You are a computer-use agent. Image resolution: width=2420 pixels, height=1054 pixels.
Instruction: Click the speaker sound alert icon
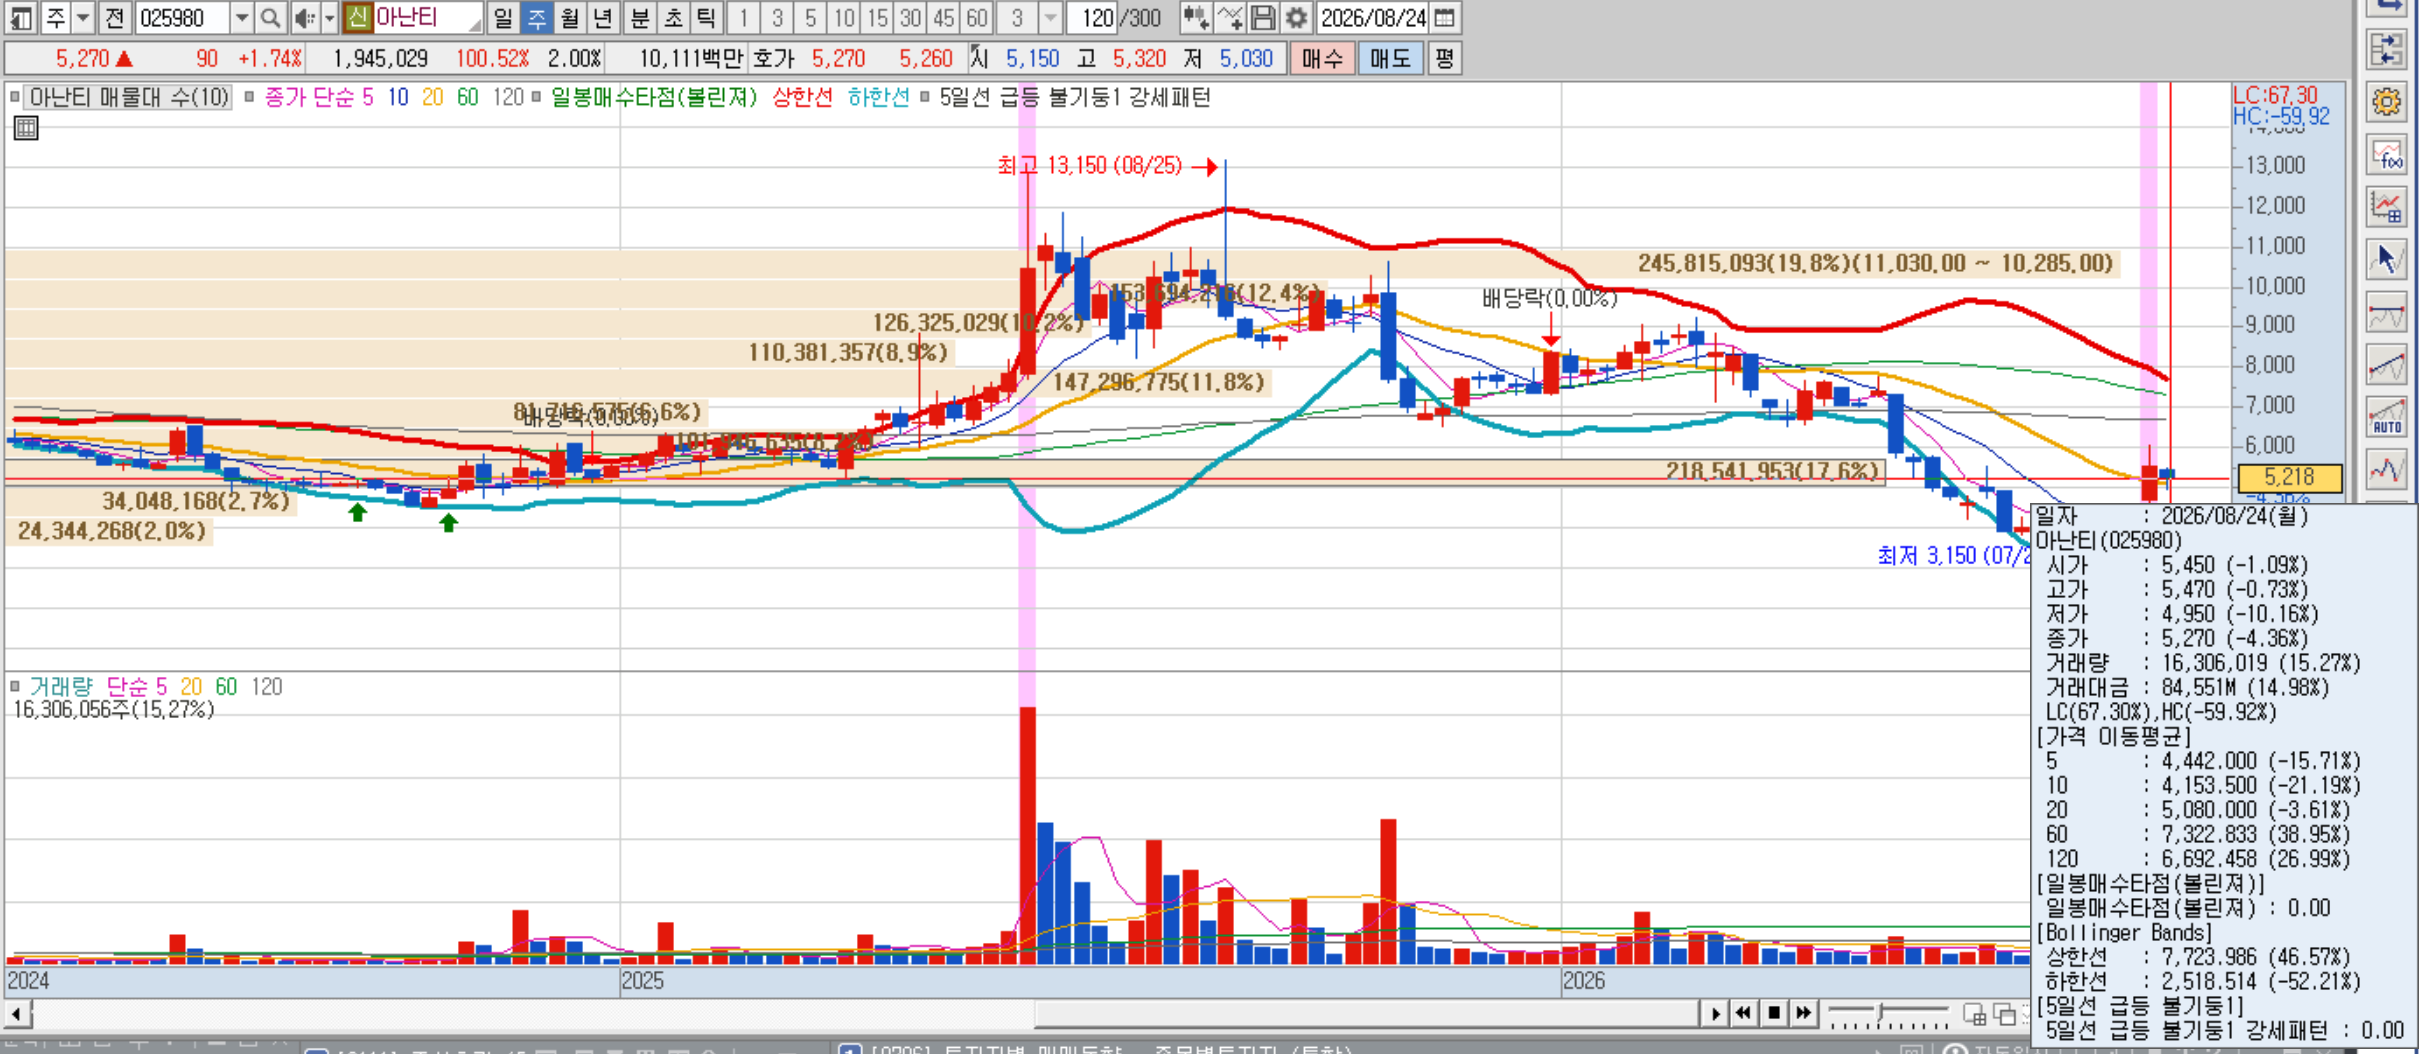(305, 18)
